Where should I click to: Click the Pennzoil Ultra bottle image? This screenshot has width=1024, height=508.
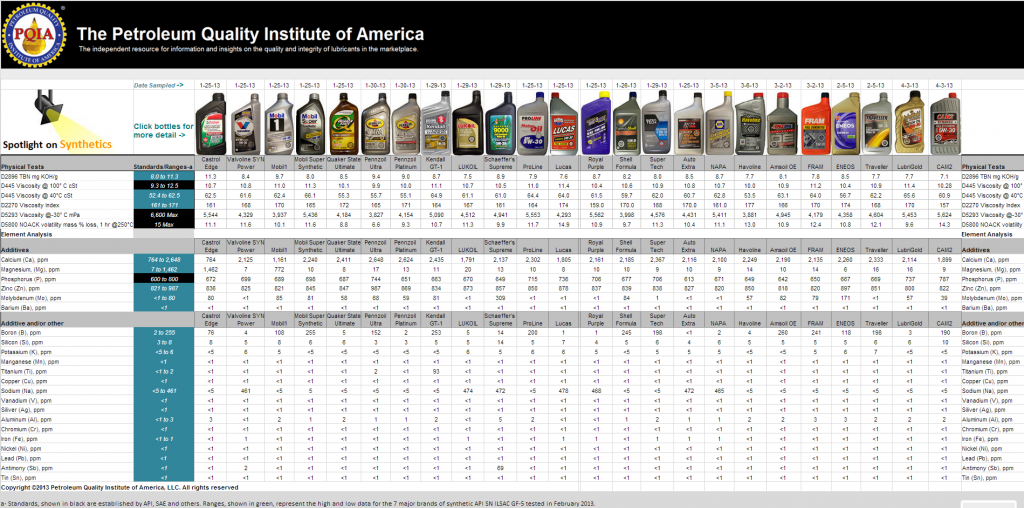pos(376,123)
